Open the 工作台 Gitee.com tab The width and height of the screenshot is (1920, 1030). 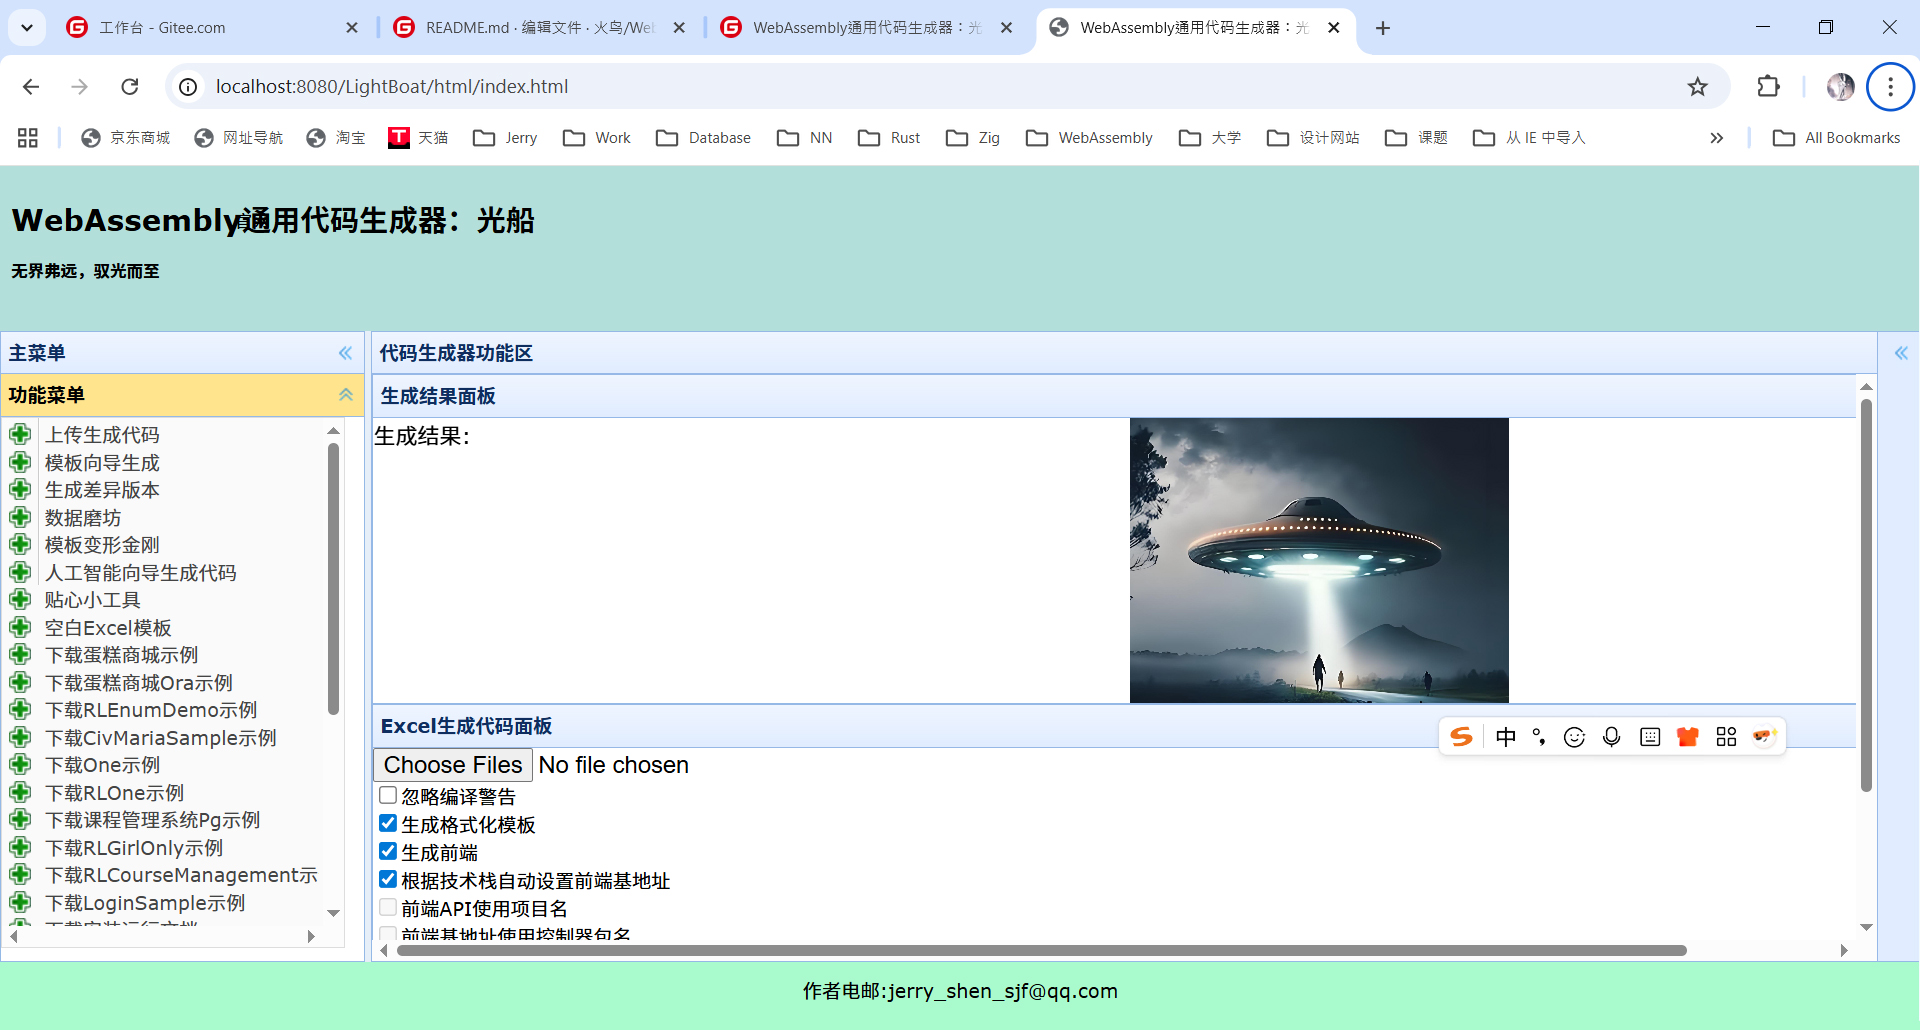[198, 27]
